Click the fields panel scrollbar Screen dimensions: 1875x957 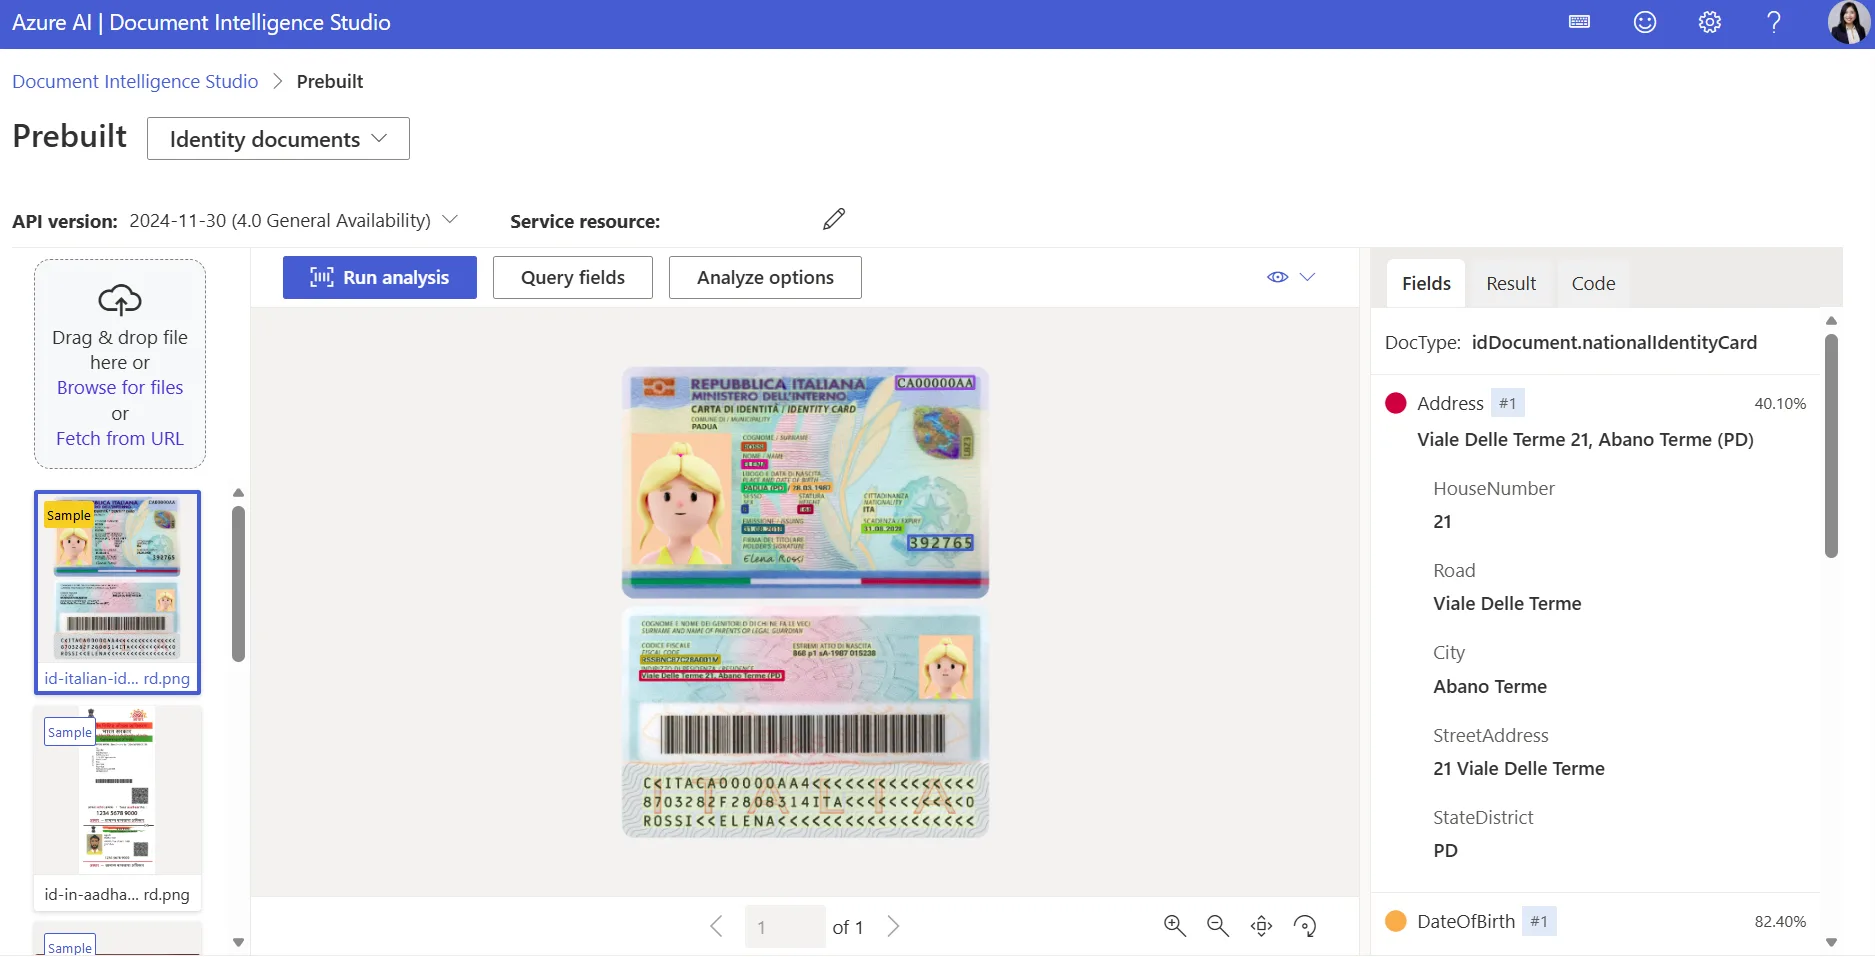(x=1831, y=446)
